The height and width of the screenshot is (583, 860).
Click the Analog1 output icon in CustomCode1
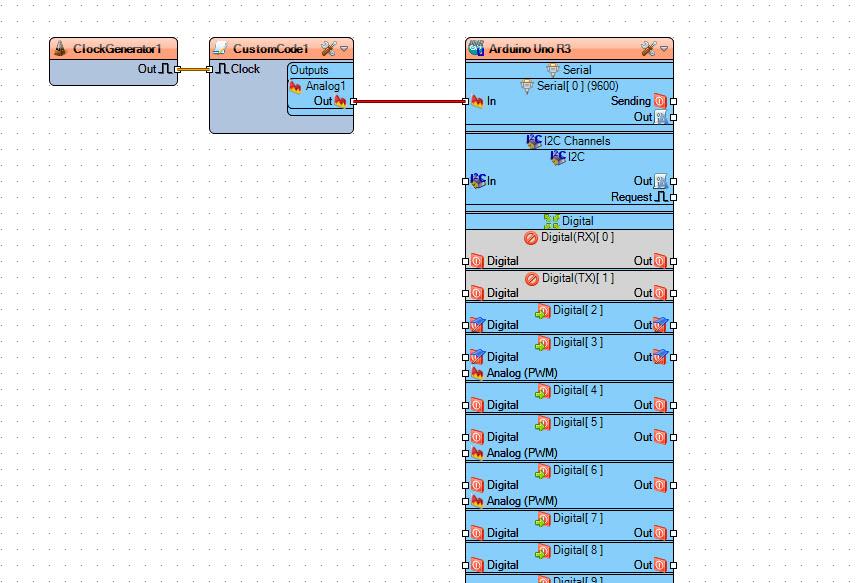(296, 87)
